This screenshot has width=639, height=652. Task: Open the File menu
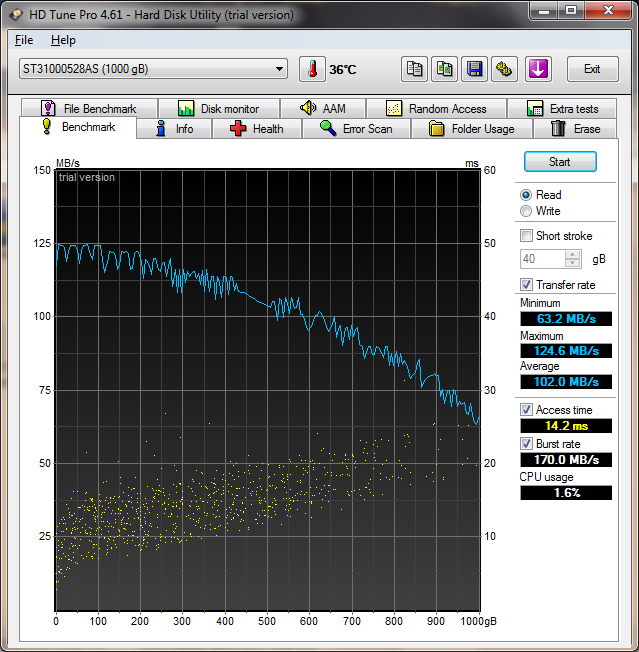24,40
